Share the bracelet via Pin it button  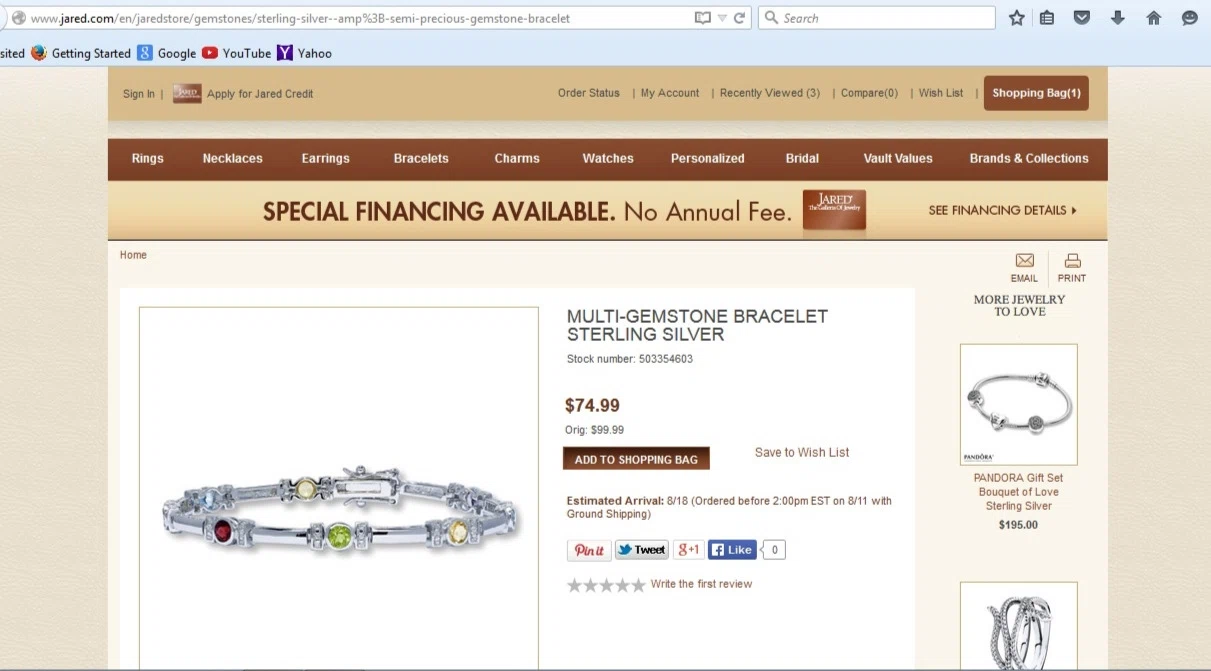589,550
